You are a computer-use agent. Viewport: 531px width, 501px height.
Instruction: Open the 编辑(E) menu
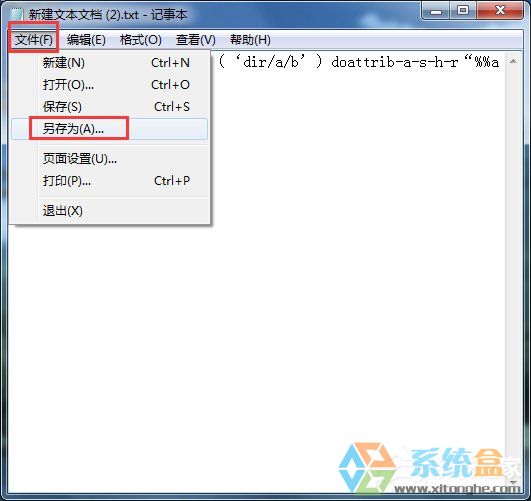[x=86, y=40]
